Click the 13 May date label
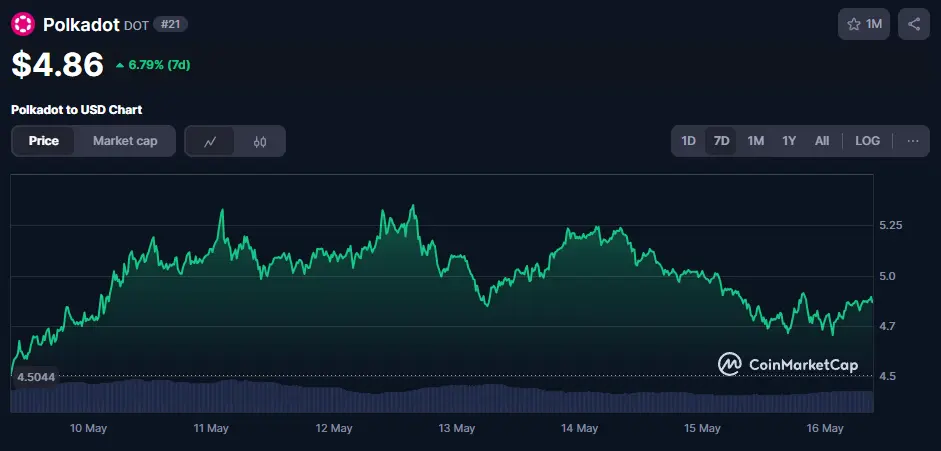Screen dimensions: 941x451 click(457, 428)
